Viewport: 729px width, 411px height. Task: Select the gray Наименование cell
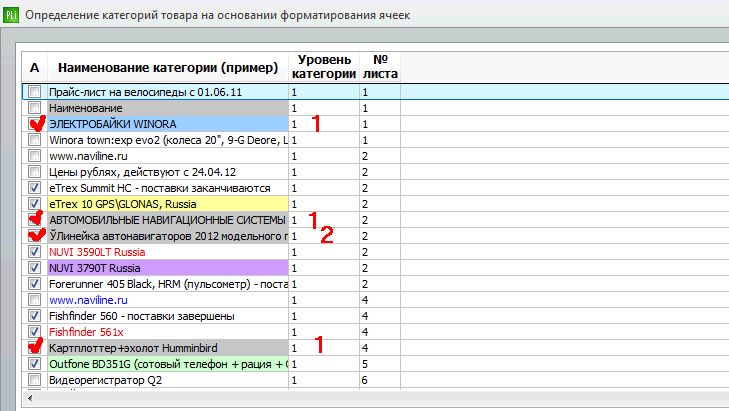click(x=168, y=108)
